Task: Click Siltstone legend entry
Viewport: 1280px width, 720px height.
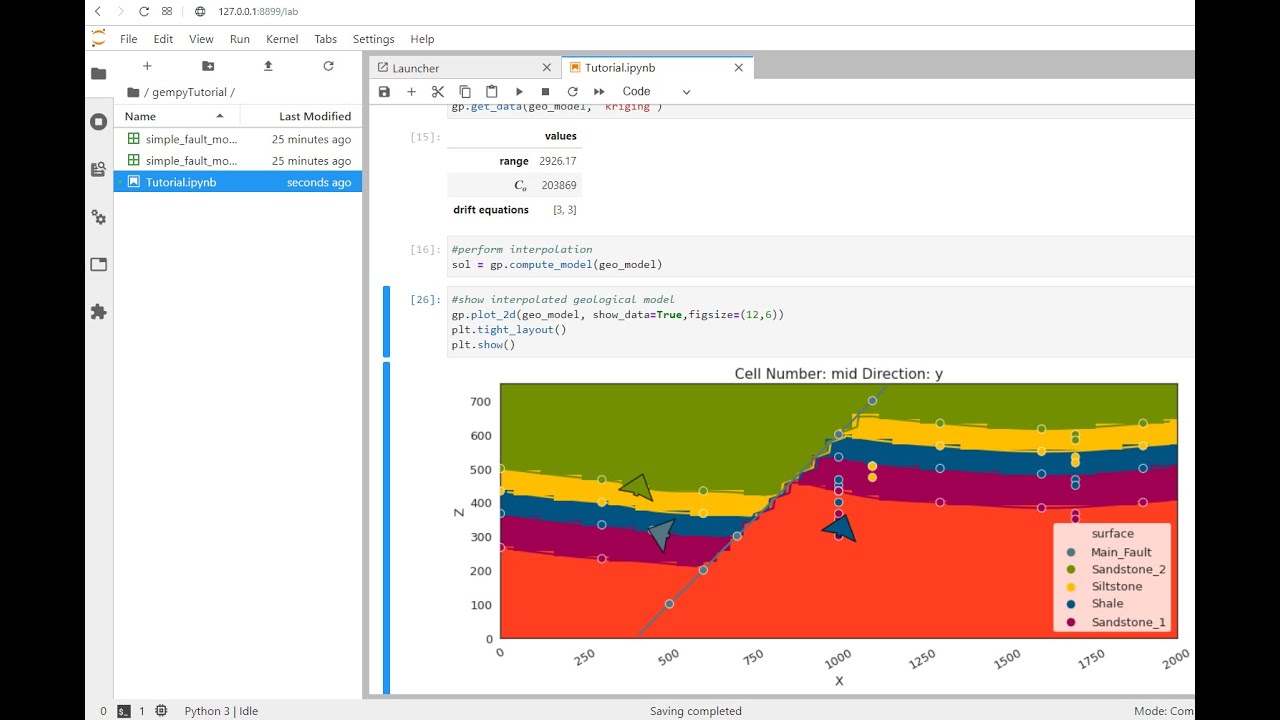Action: (x=1104, y=586)
